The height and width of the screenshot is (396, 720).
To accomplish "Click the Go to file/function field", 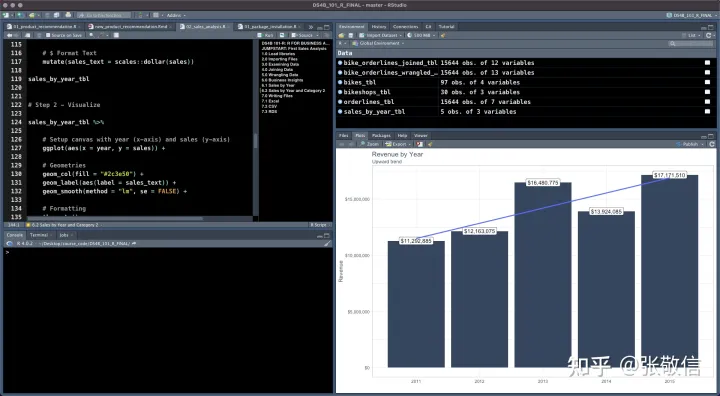I will click(x=103, y=15).
